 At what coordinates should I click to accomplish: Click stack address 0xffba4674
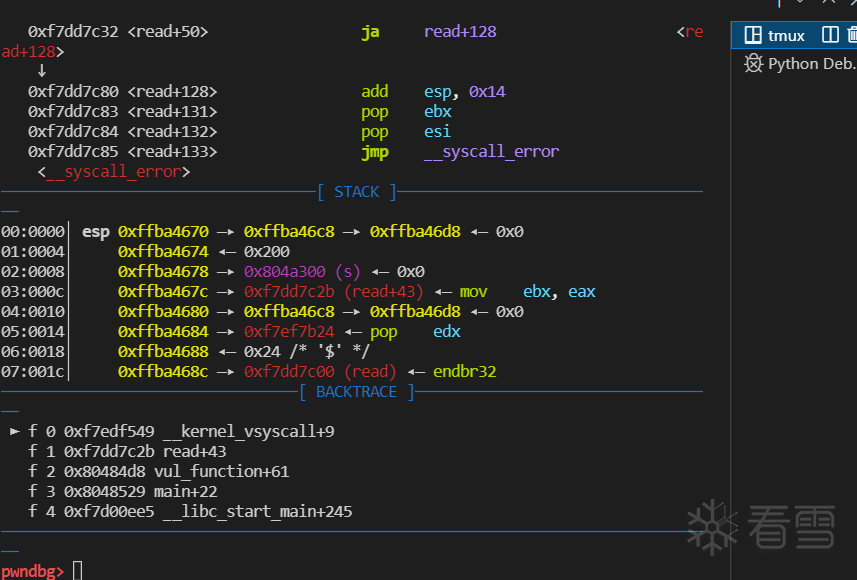(x=163, y=251)
